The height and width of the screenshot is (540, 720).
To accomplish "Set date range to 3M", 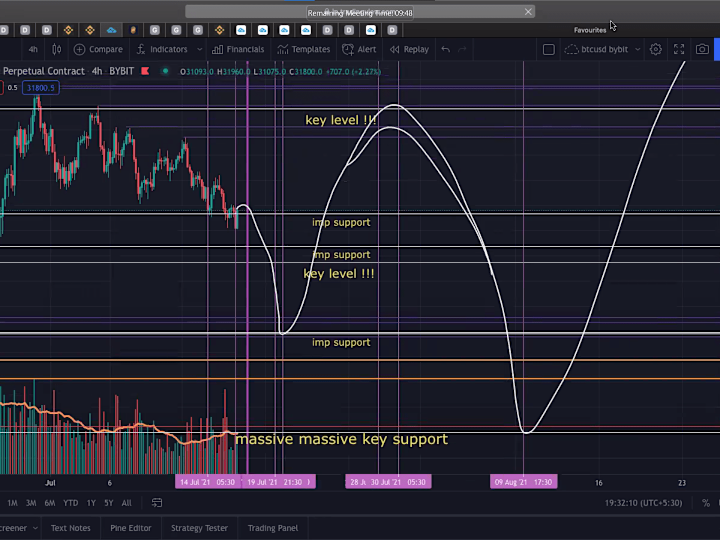I will (x=31, y=503).
